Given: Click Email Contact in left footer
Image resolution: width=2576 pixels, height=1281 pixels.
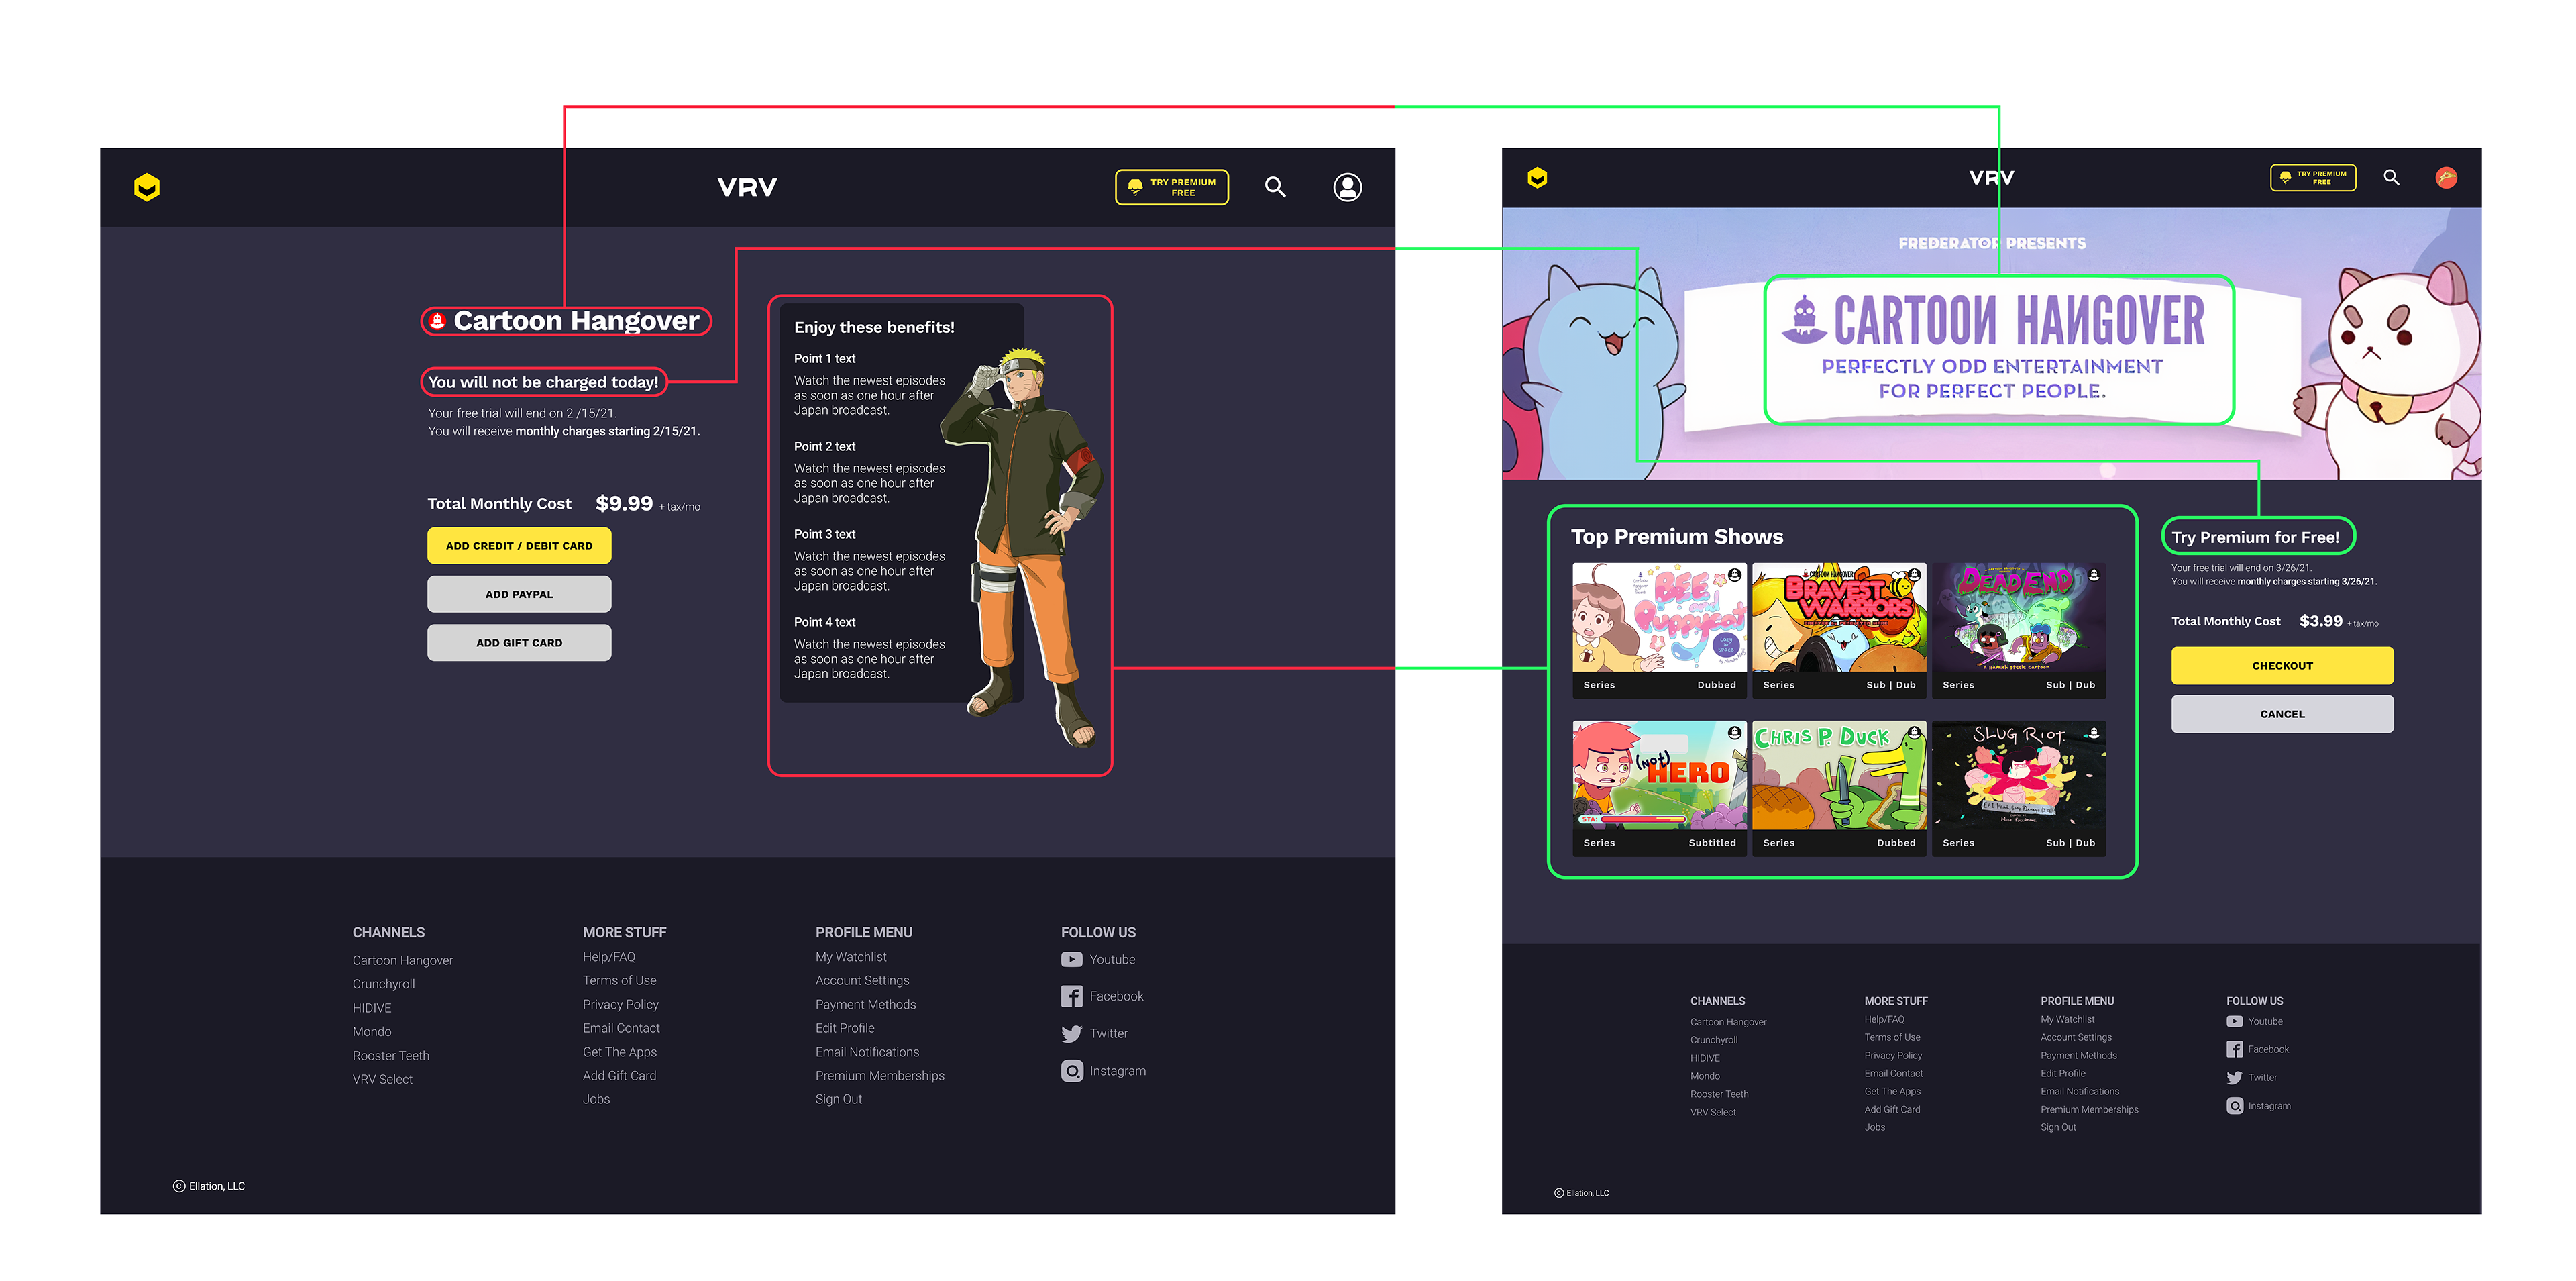Looking at the screenshot, I should tap(621, 1029).
